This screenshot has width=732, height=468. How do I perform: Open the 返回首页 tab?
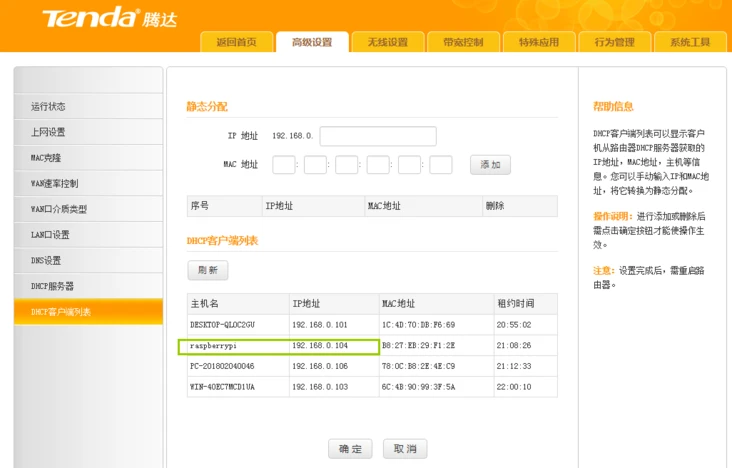tap(237, 42)
